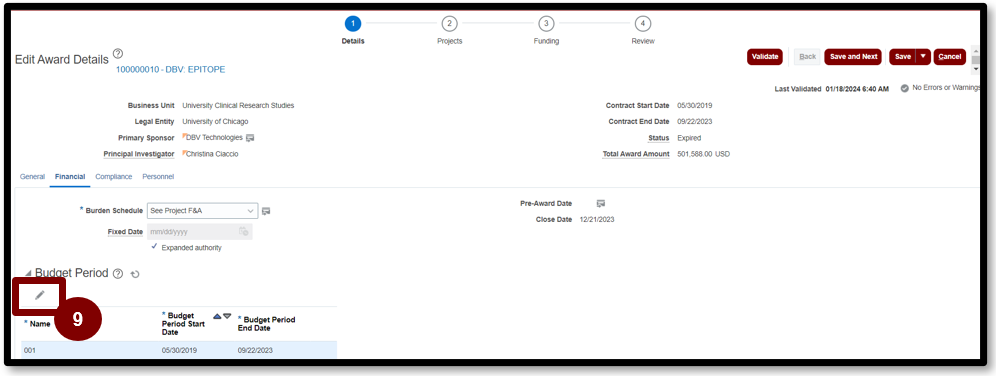Viewport: 996px width, 376px height.
Task: Click the Save and Next button
Action: [854, 57]
